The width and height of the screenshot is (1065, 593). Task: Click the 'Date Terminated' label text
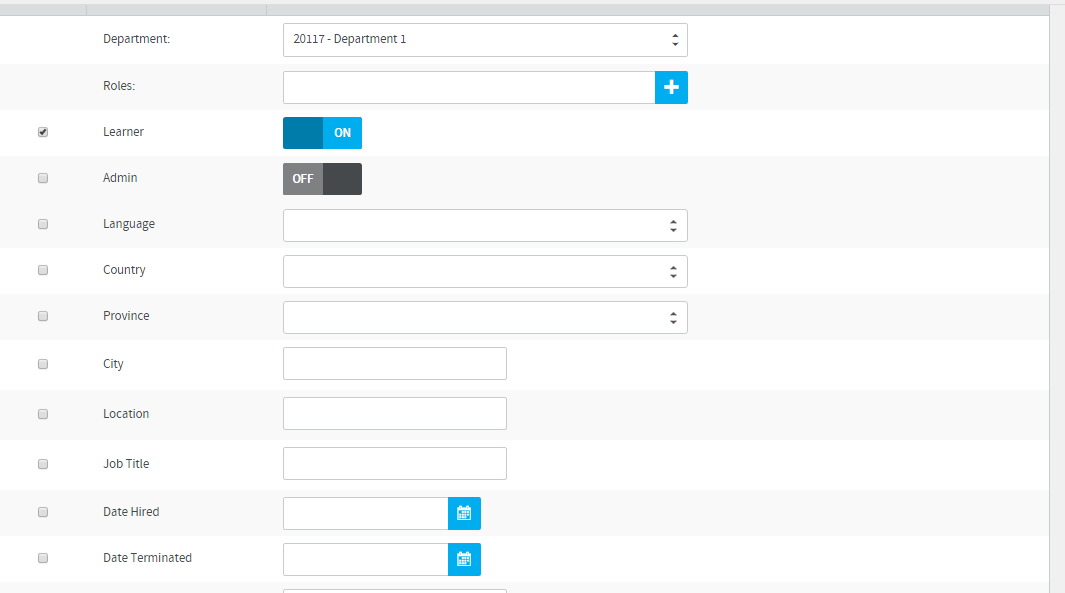pos(147,558)
